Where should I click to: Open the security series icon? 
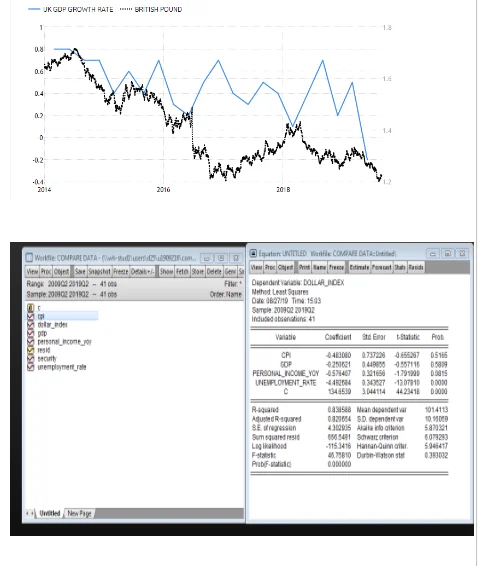(x=31, y=358)
